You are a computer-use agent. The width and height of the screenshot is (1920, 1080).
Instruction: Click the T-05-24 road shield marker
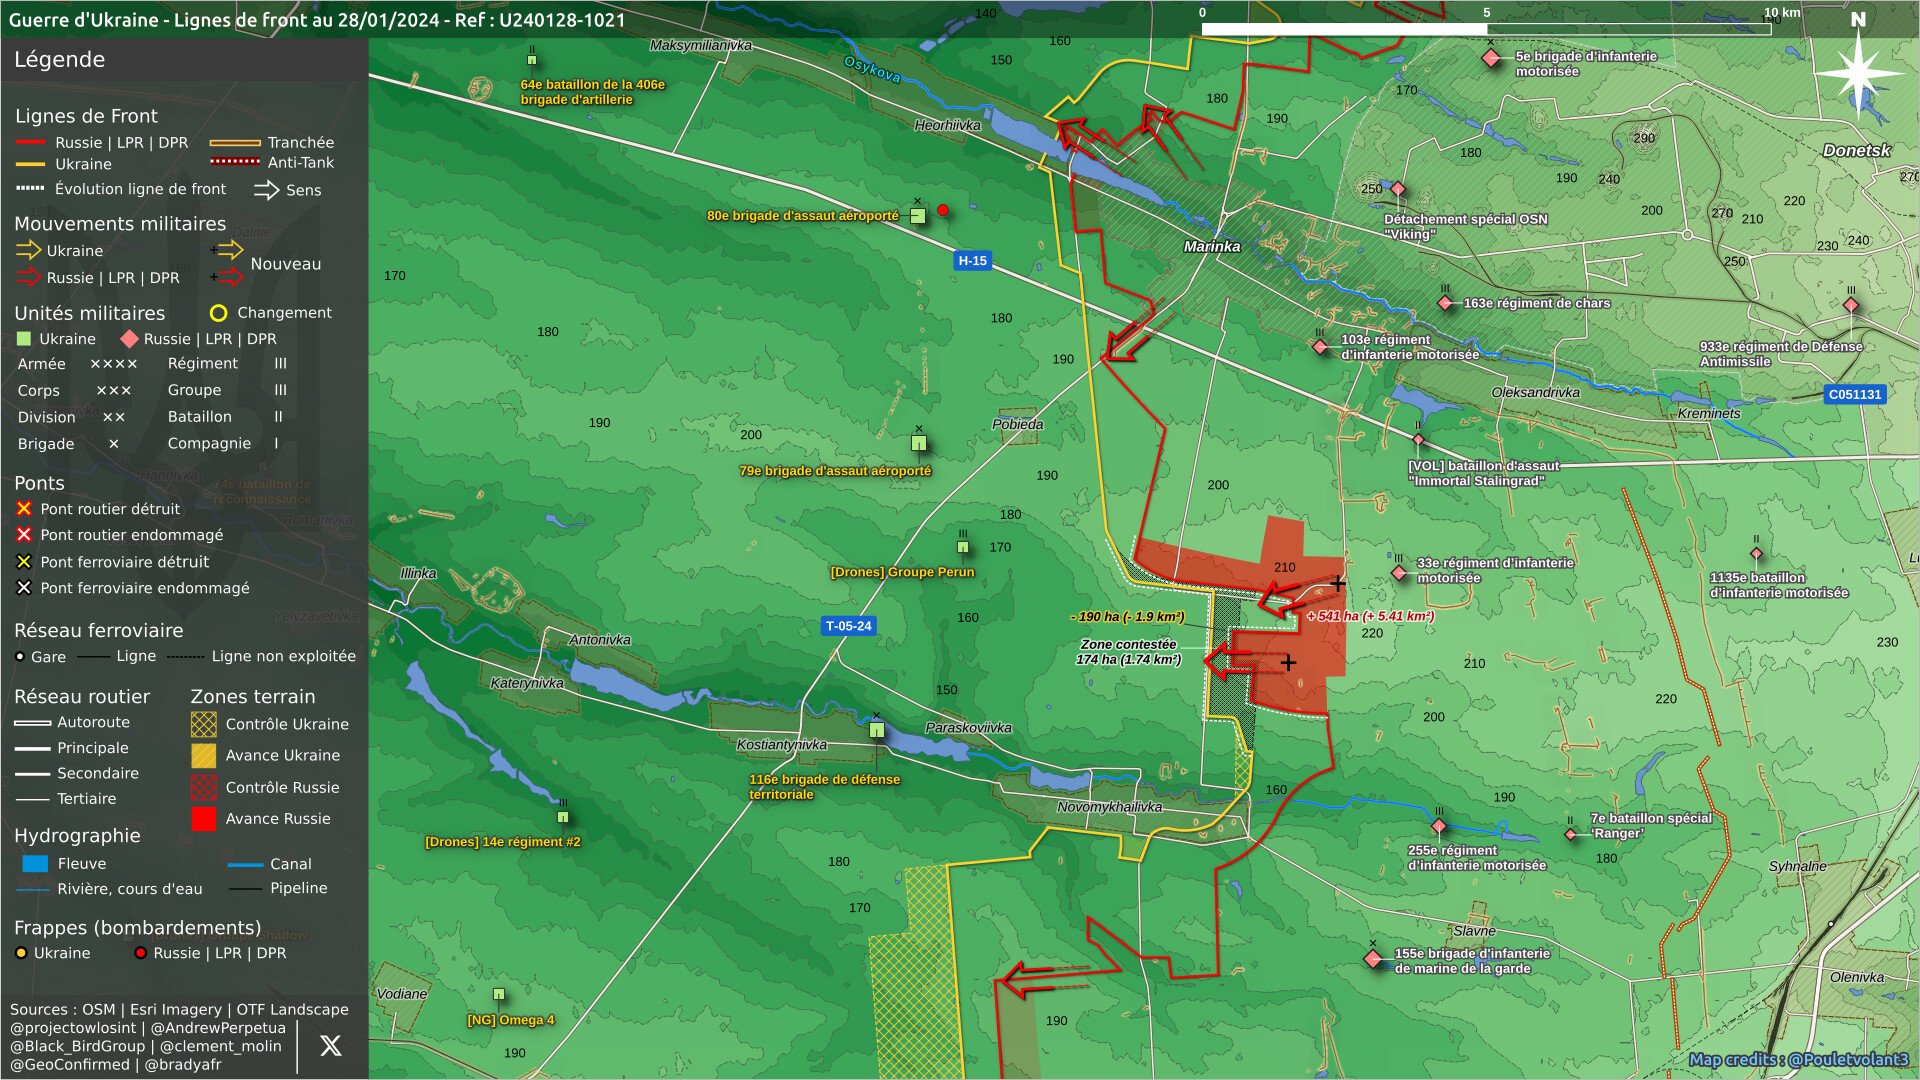[x=848, y=626]
